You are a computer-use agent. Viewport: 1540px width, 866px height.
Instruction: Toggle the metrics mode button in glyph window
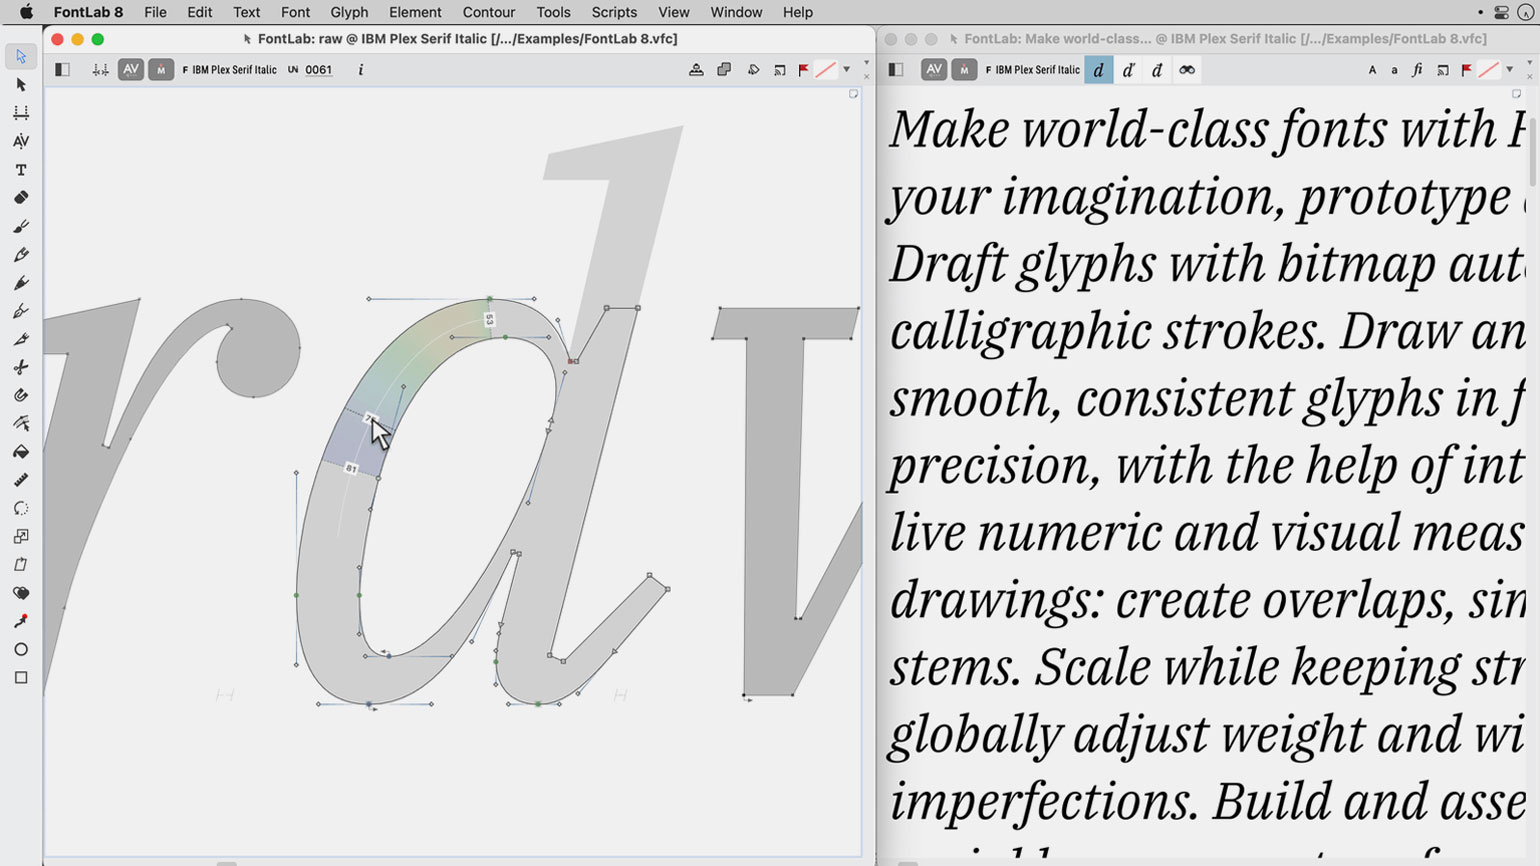tap(161, 70)
